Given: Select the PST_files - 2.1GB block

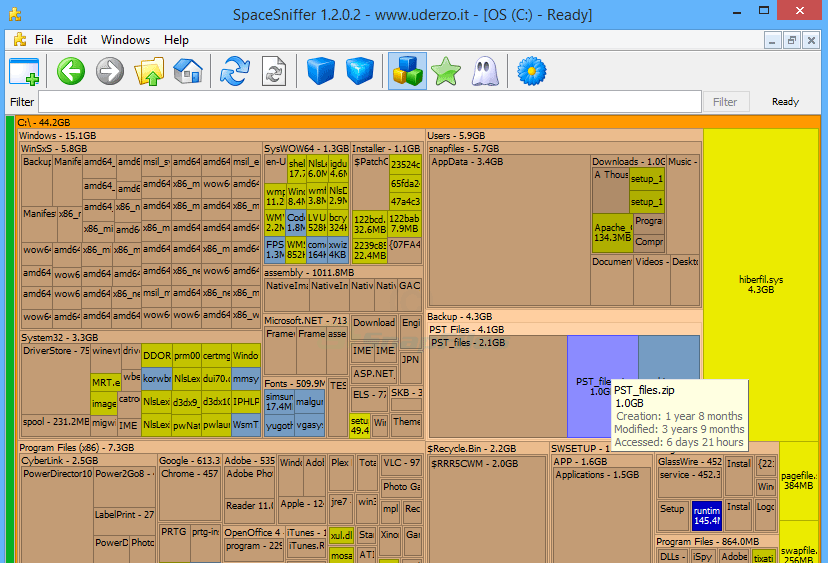Looking at the screenshot, I should 498,386.
